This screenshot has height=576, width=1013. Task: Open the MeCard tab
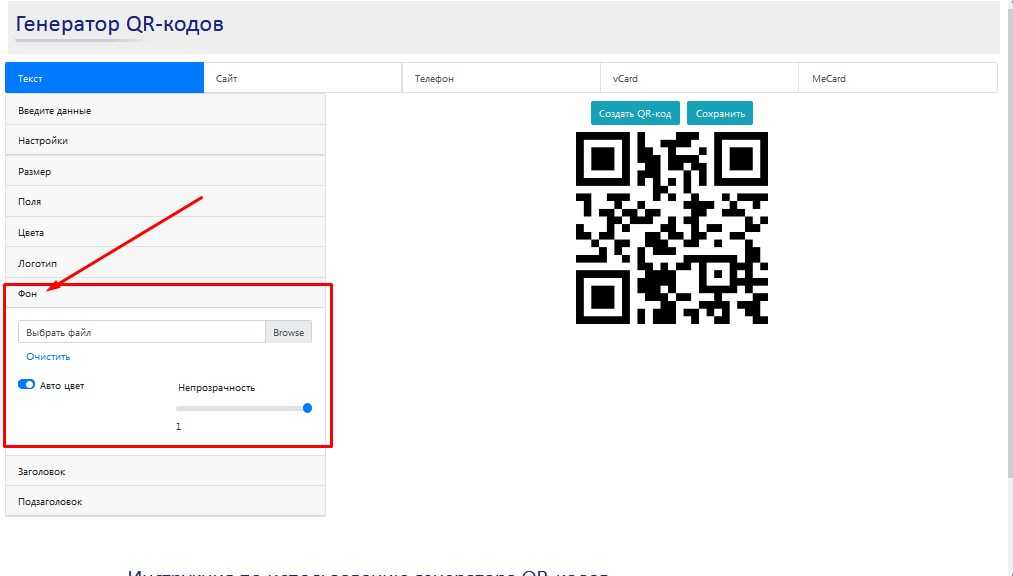click(897, 78)
